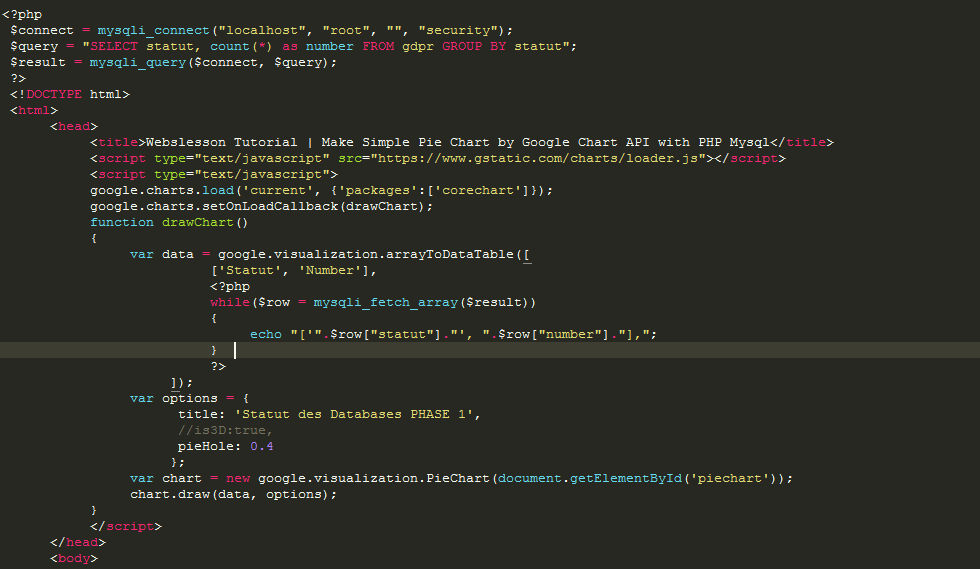This screenshot has width=980, height=569.
Task: Click the while keyword
Action: (230, 303)
